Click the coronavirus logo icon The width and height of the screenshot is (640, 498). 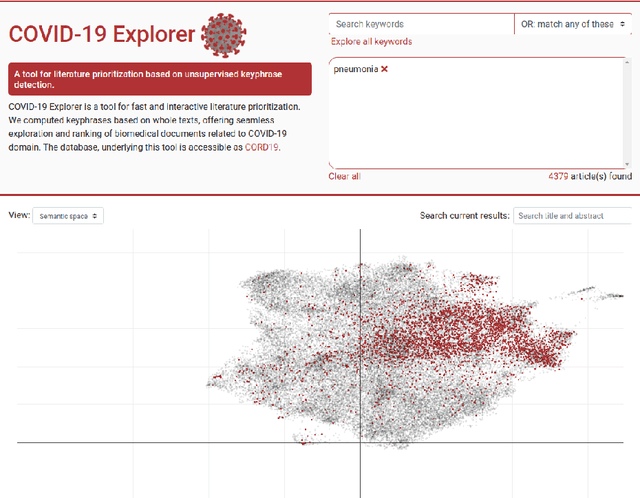click(x=224, y=35)
